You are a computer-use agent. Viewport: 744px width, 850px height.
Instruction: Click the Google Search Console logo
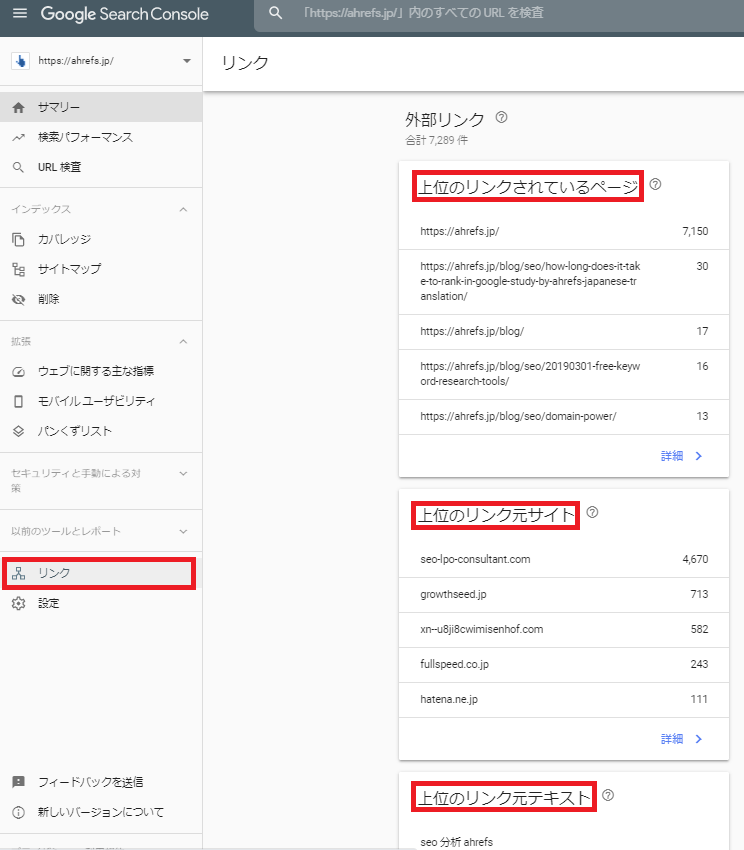[x=124, y=14]
